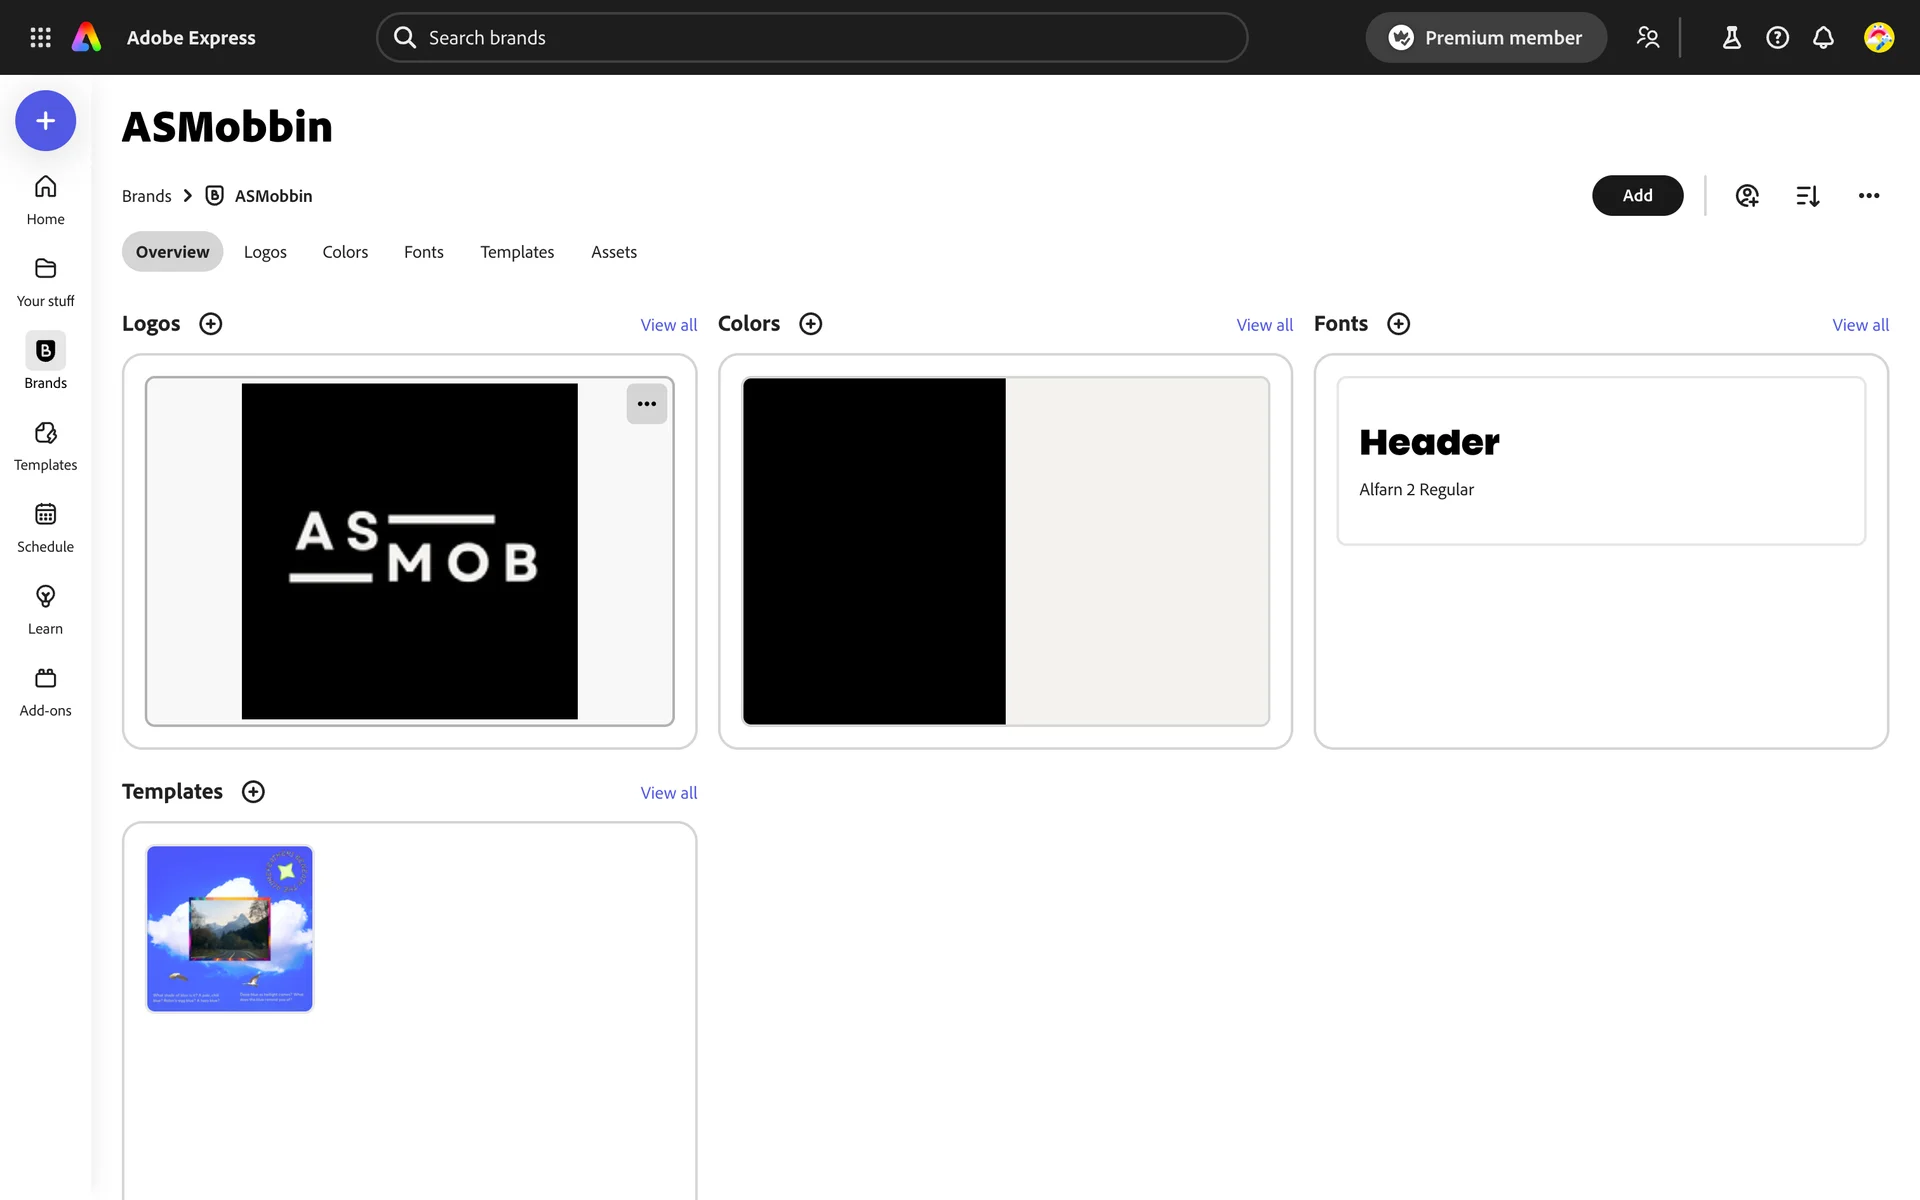1920x1200 pixels.
Task: Click the beaker labs icon
Action: [1731, 37]
